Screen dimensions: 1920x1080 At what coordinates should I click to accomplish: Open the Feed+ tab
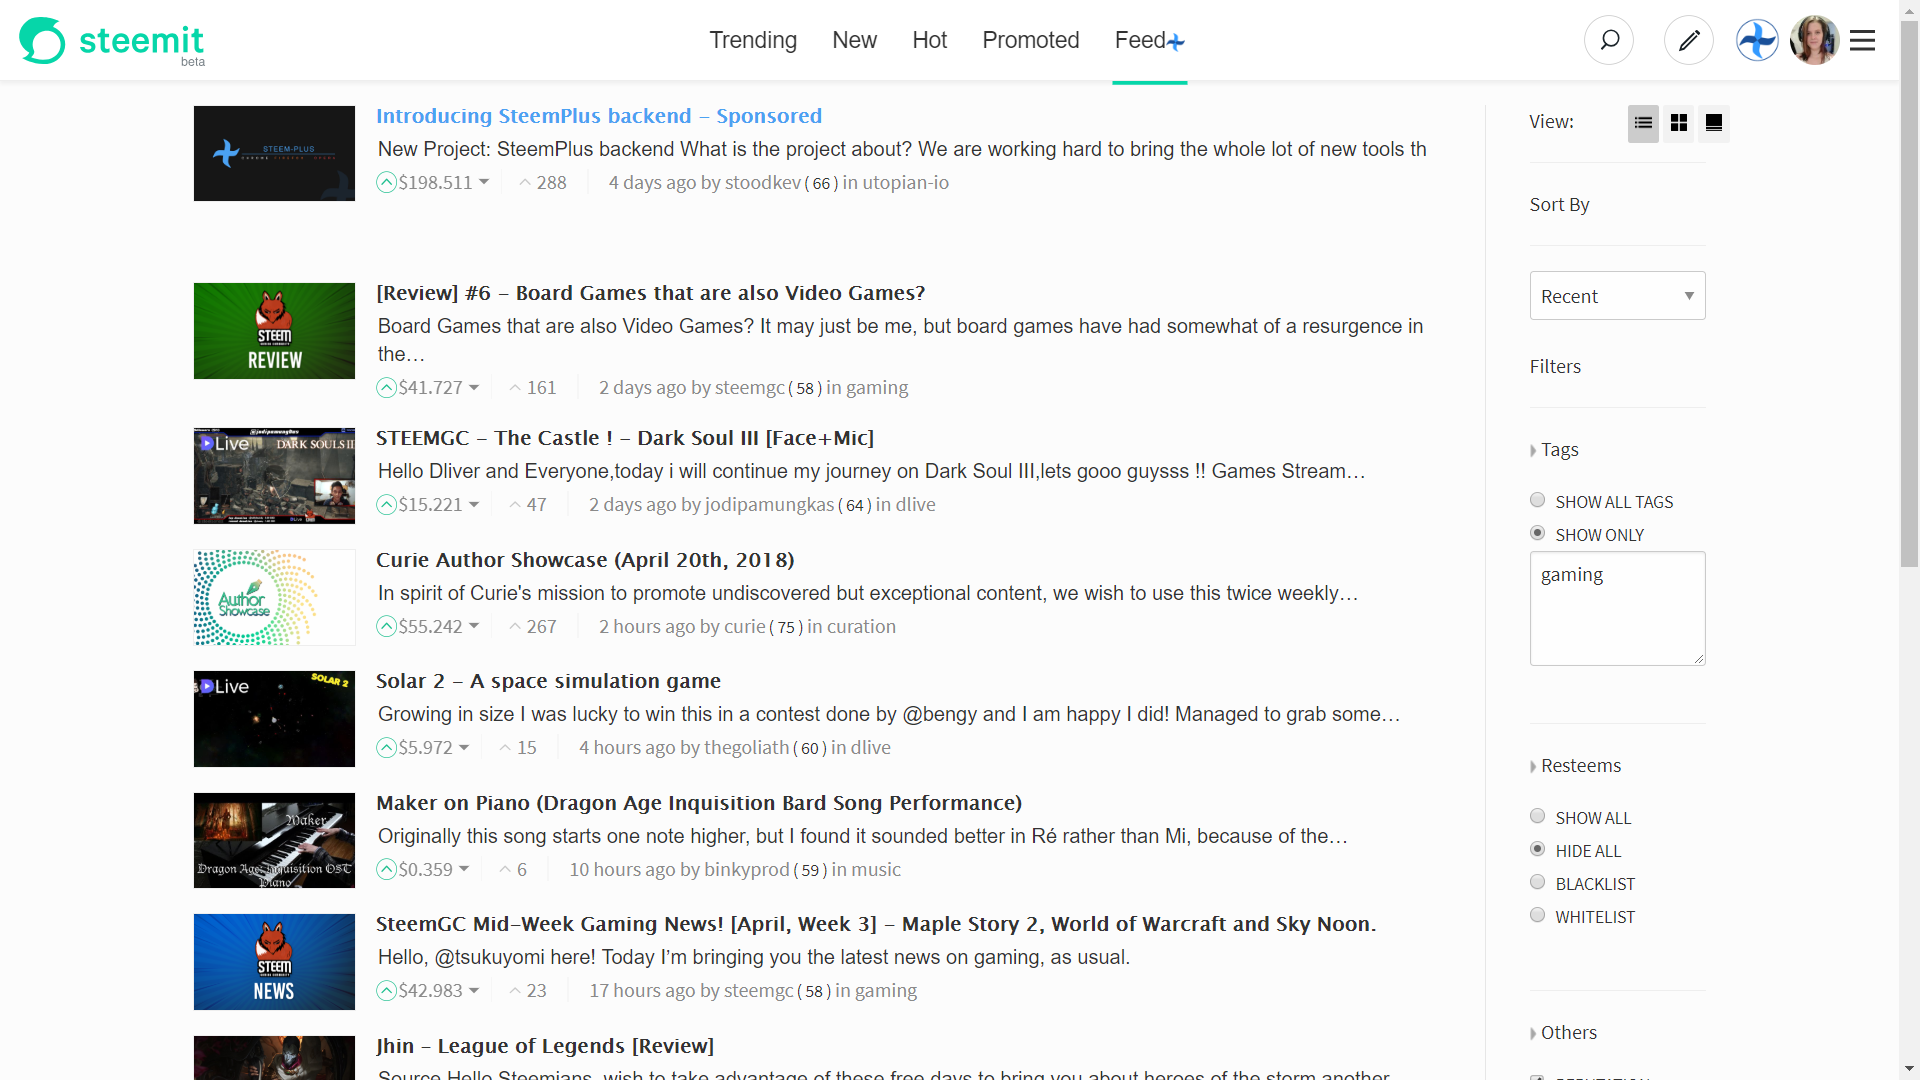(1150, 40)
